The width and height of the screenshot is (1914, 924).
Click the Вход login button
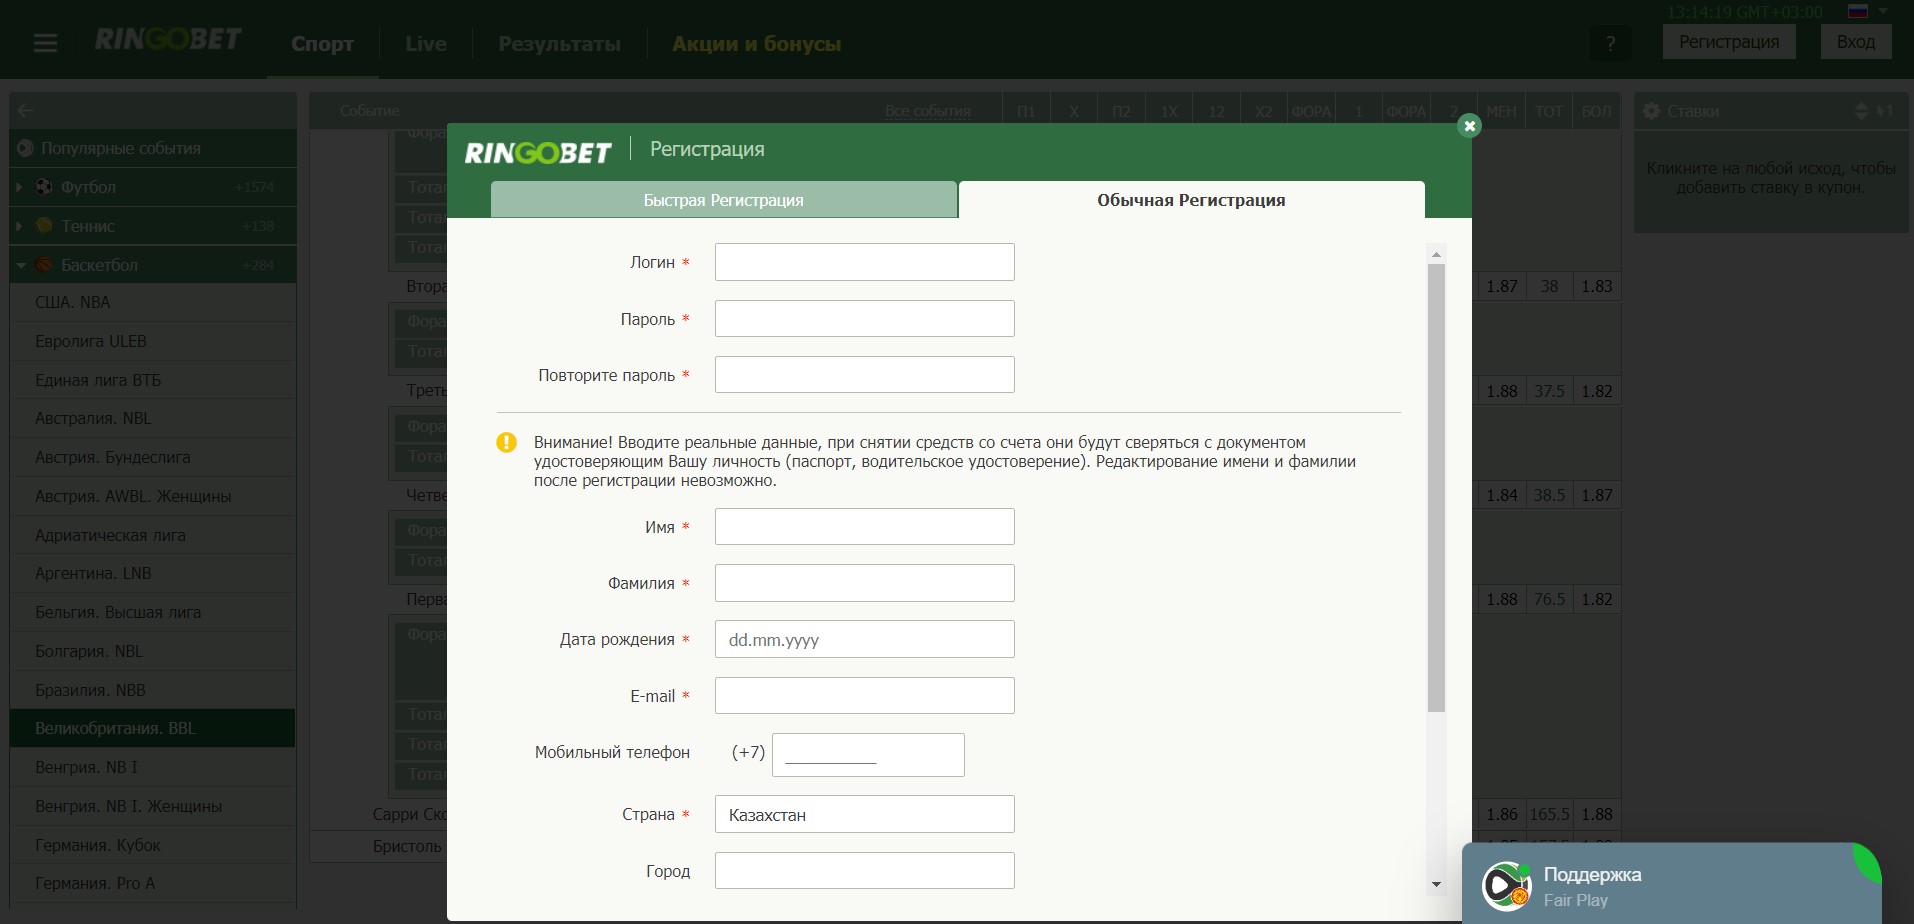point(1856,42)
